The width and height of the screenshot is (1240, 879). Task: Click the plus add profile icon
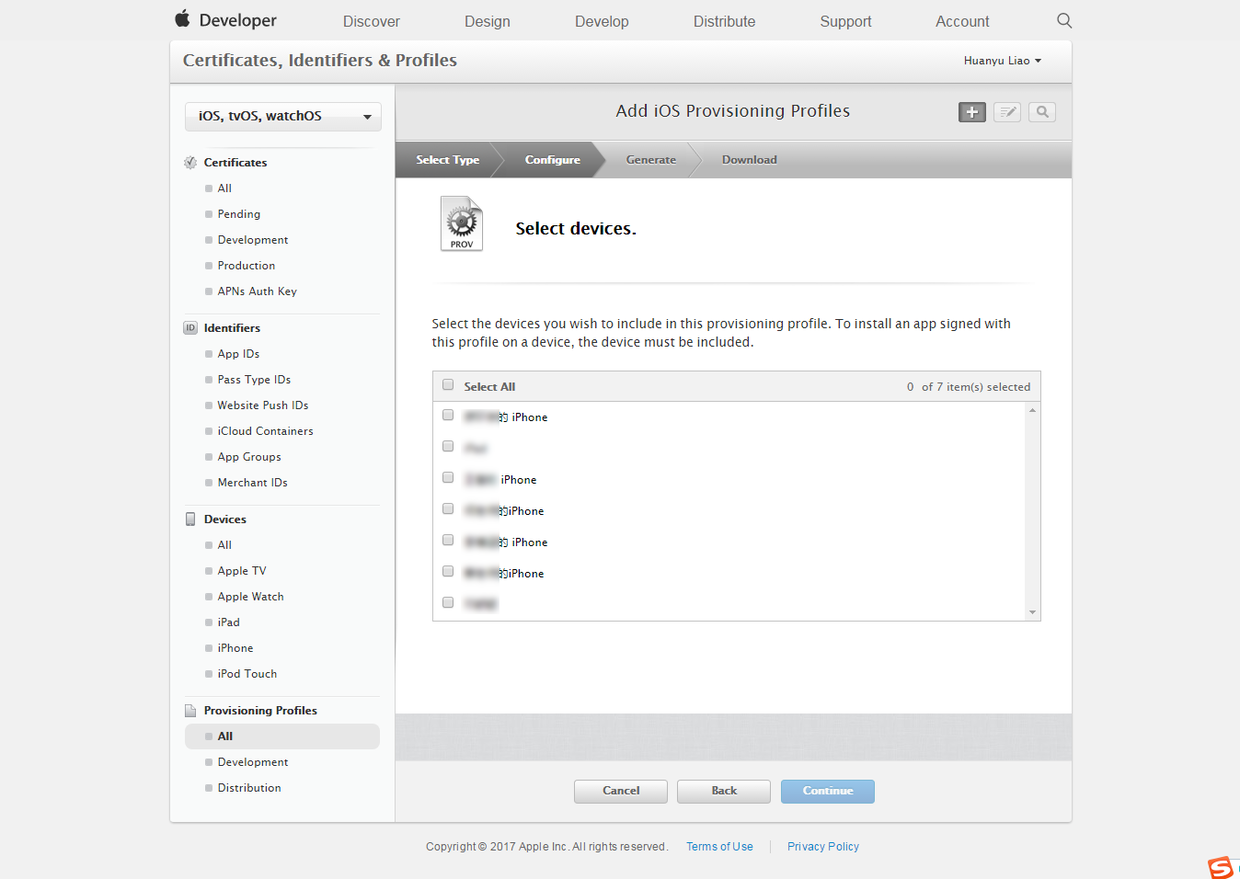(x=972, y=112)
